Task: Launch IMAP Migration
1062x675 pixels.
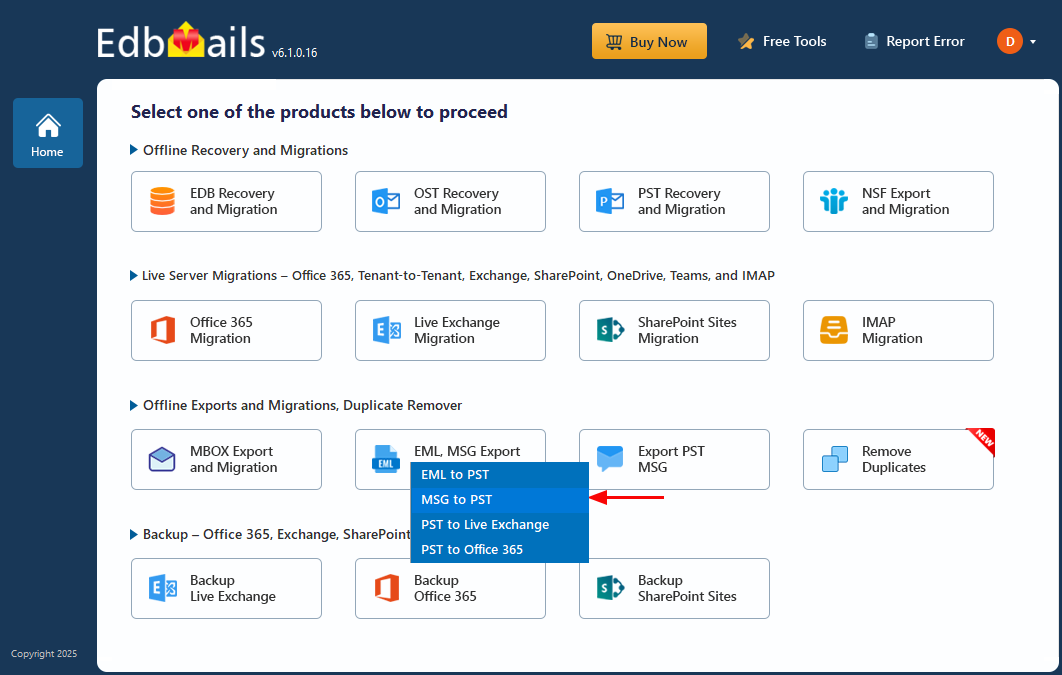Action: tap(898, 330)
